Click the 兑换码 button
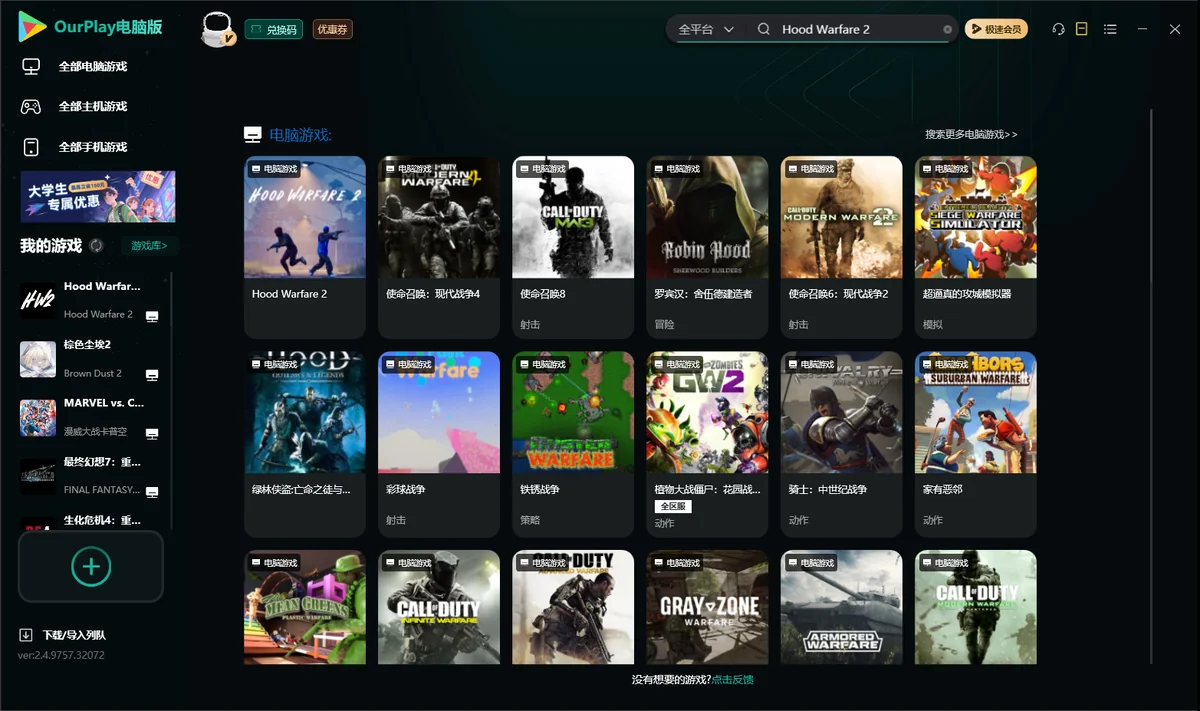The width and height of the screenshot is (1200, 711). [x=273, y=30]
